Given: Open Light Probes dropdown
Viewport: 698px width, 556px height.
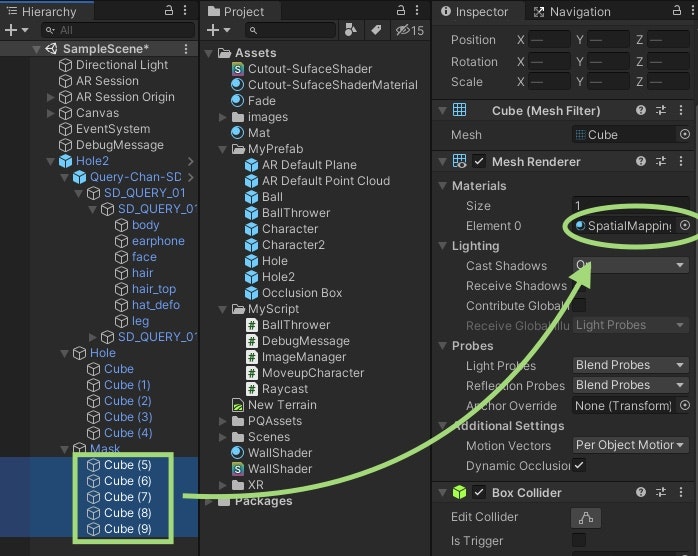Looking at the screenshot, I should pos(630,365).
